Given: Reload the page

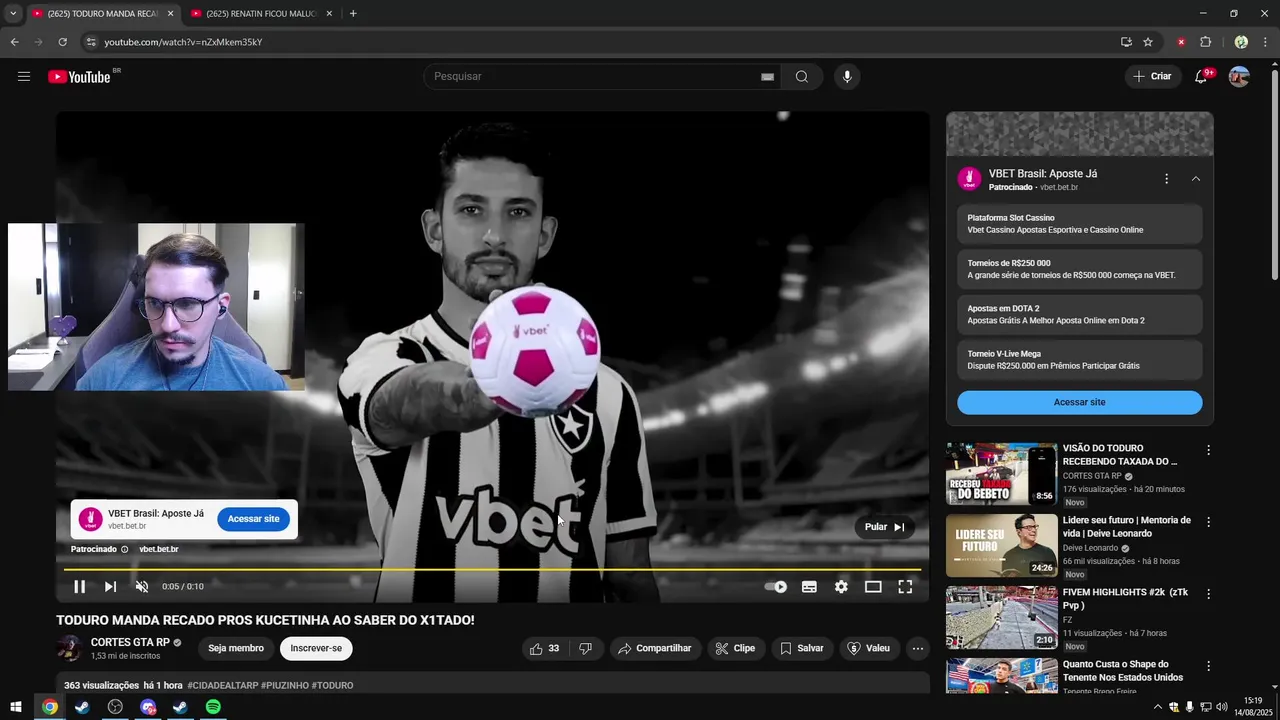Looking at the screenshot, I should (62, 42).
